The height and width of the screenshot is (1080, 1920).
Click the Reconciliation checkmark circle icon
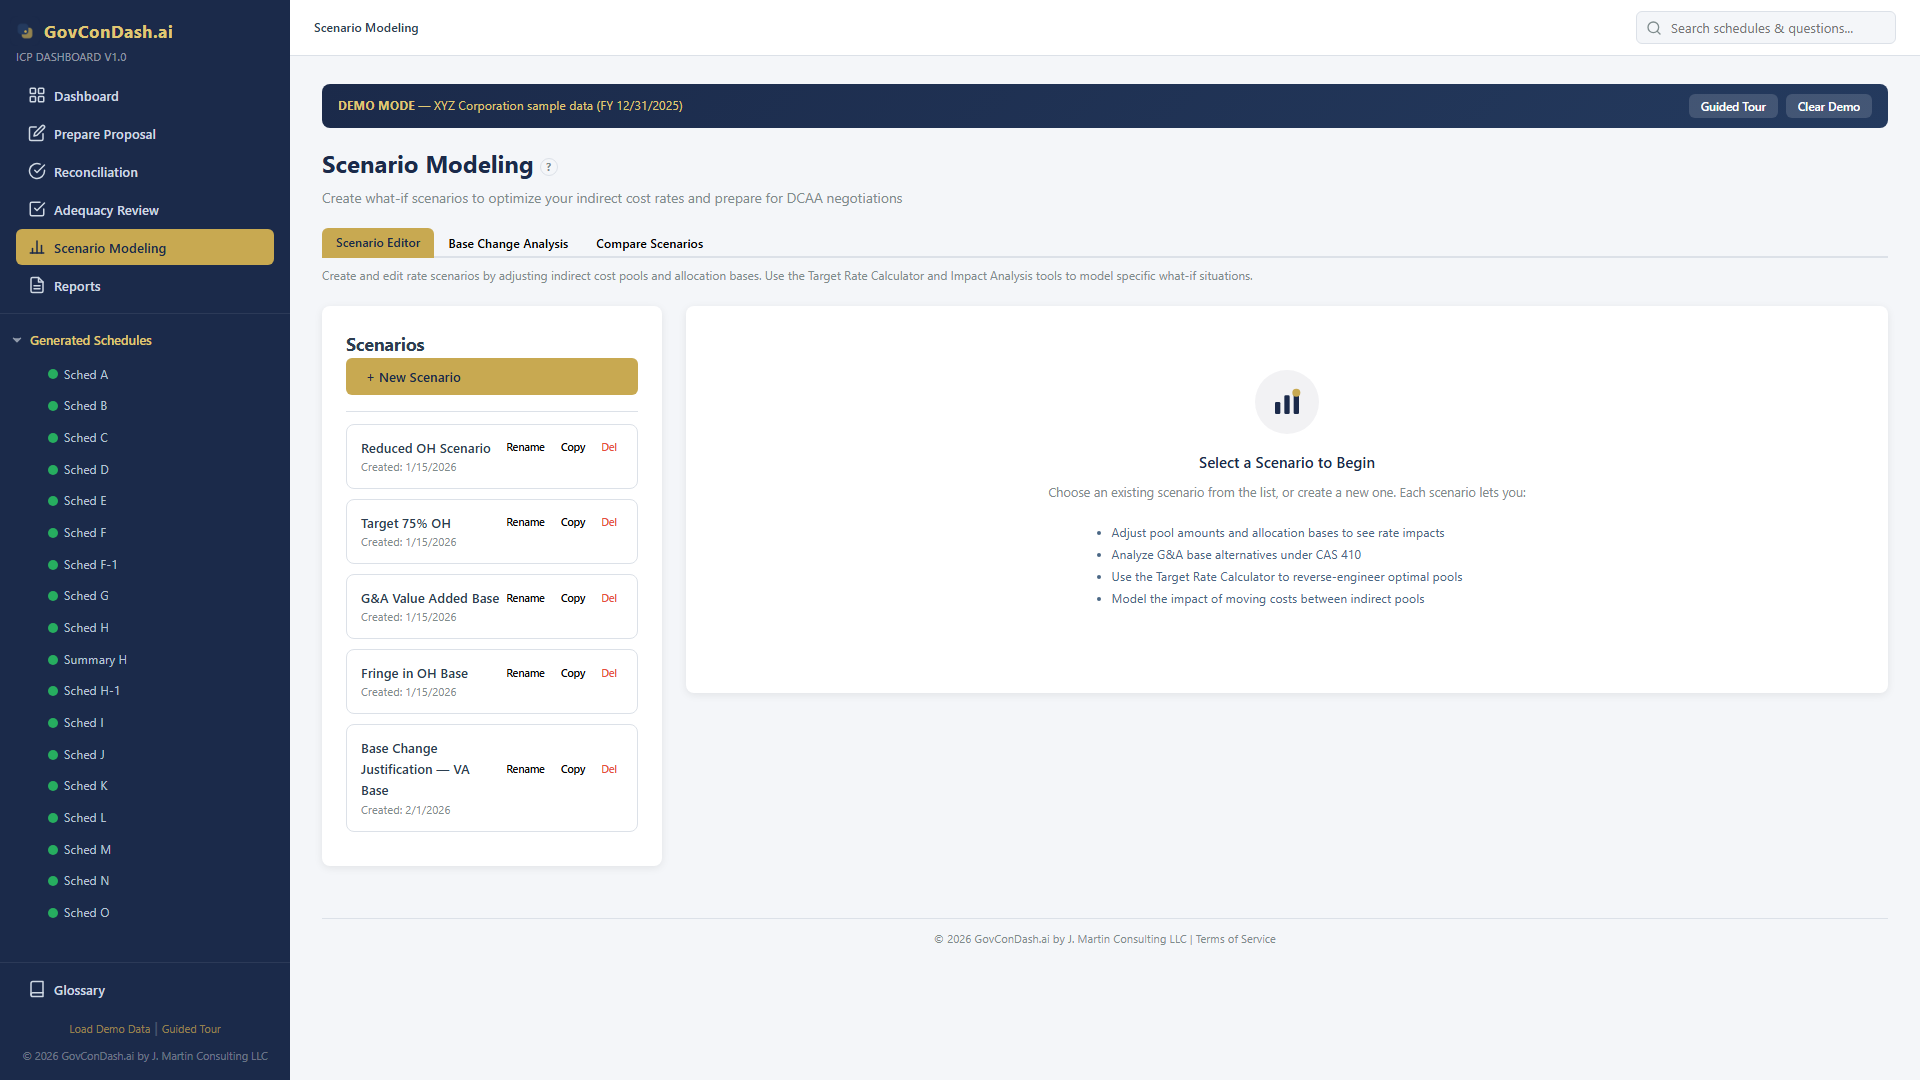click(37, 172)
